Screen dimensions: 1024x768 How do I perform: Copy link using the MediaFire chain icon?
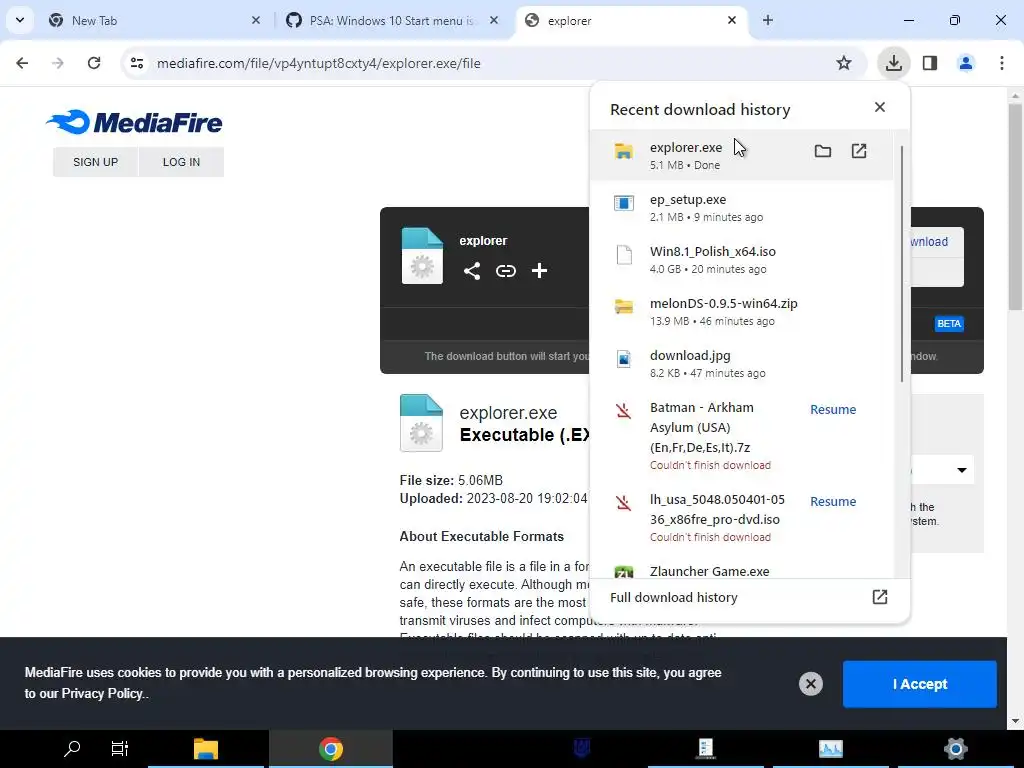[x=506, y=271]
